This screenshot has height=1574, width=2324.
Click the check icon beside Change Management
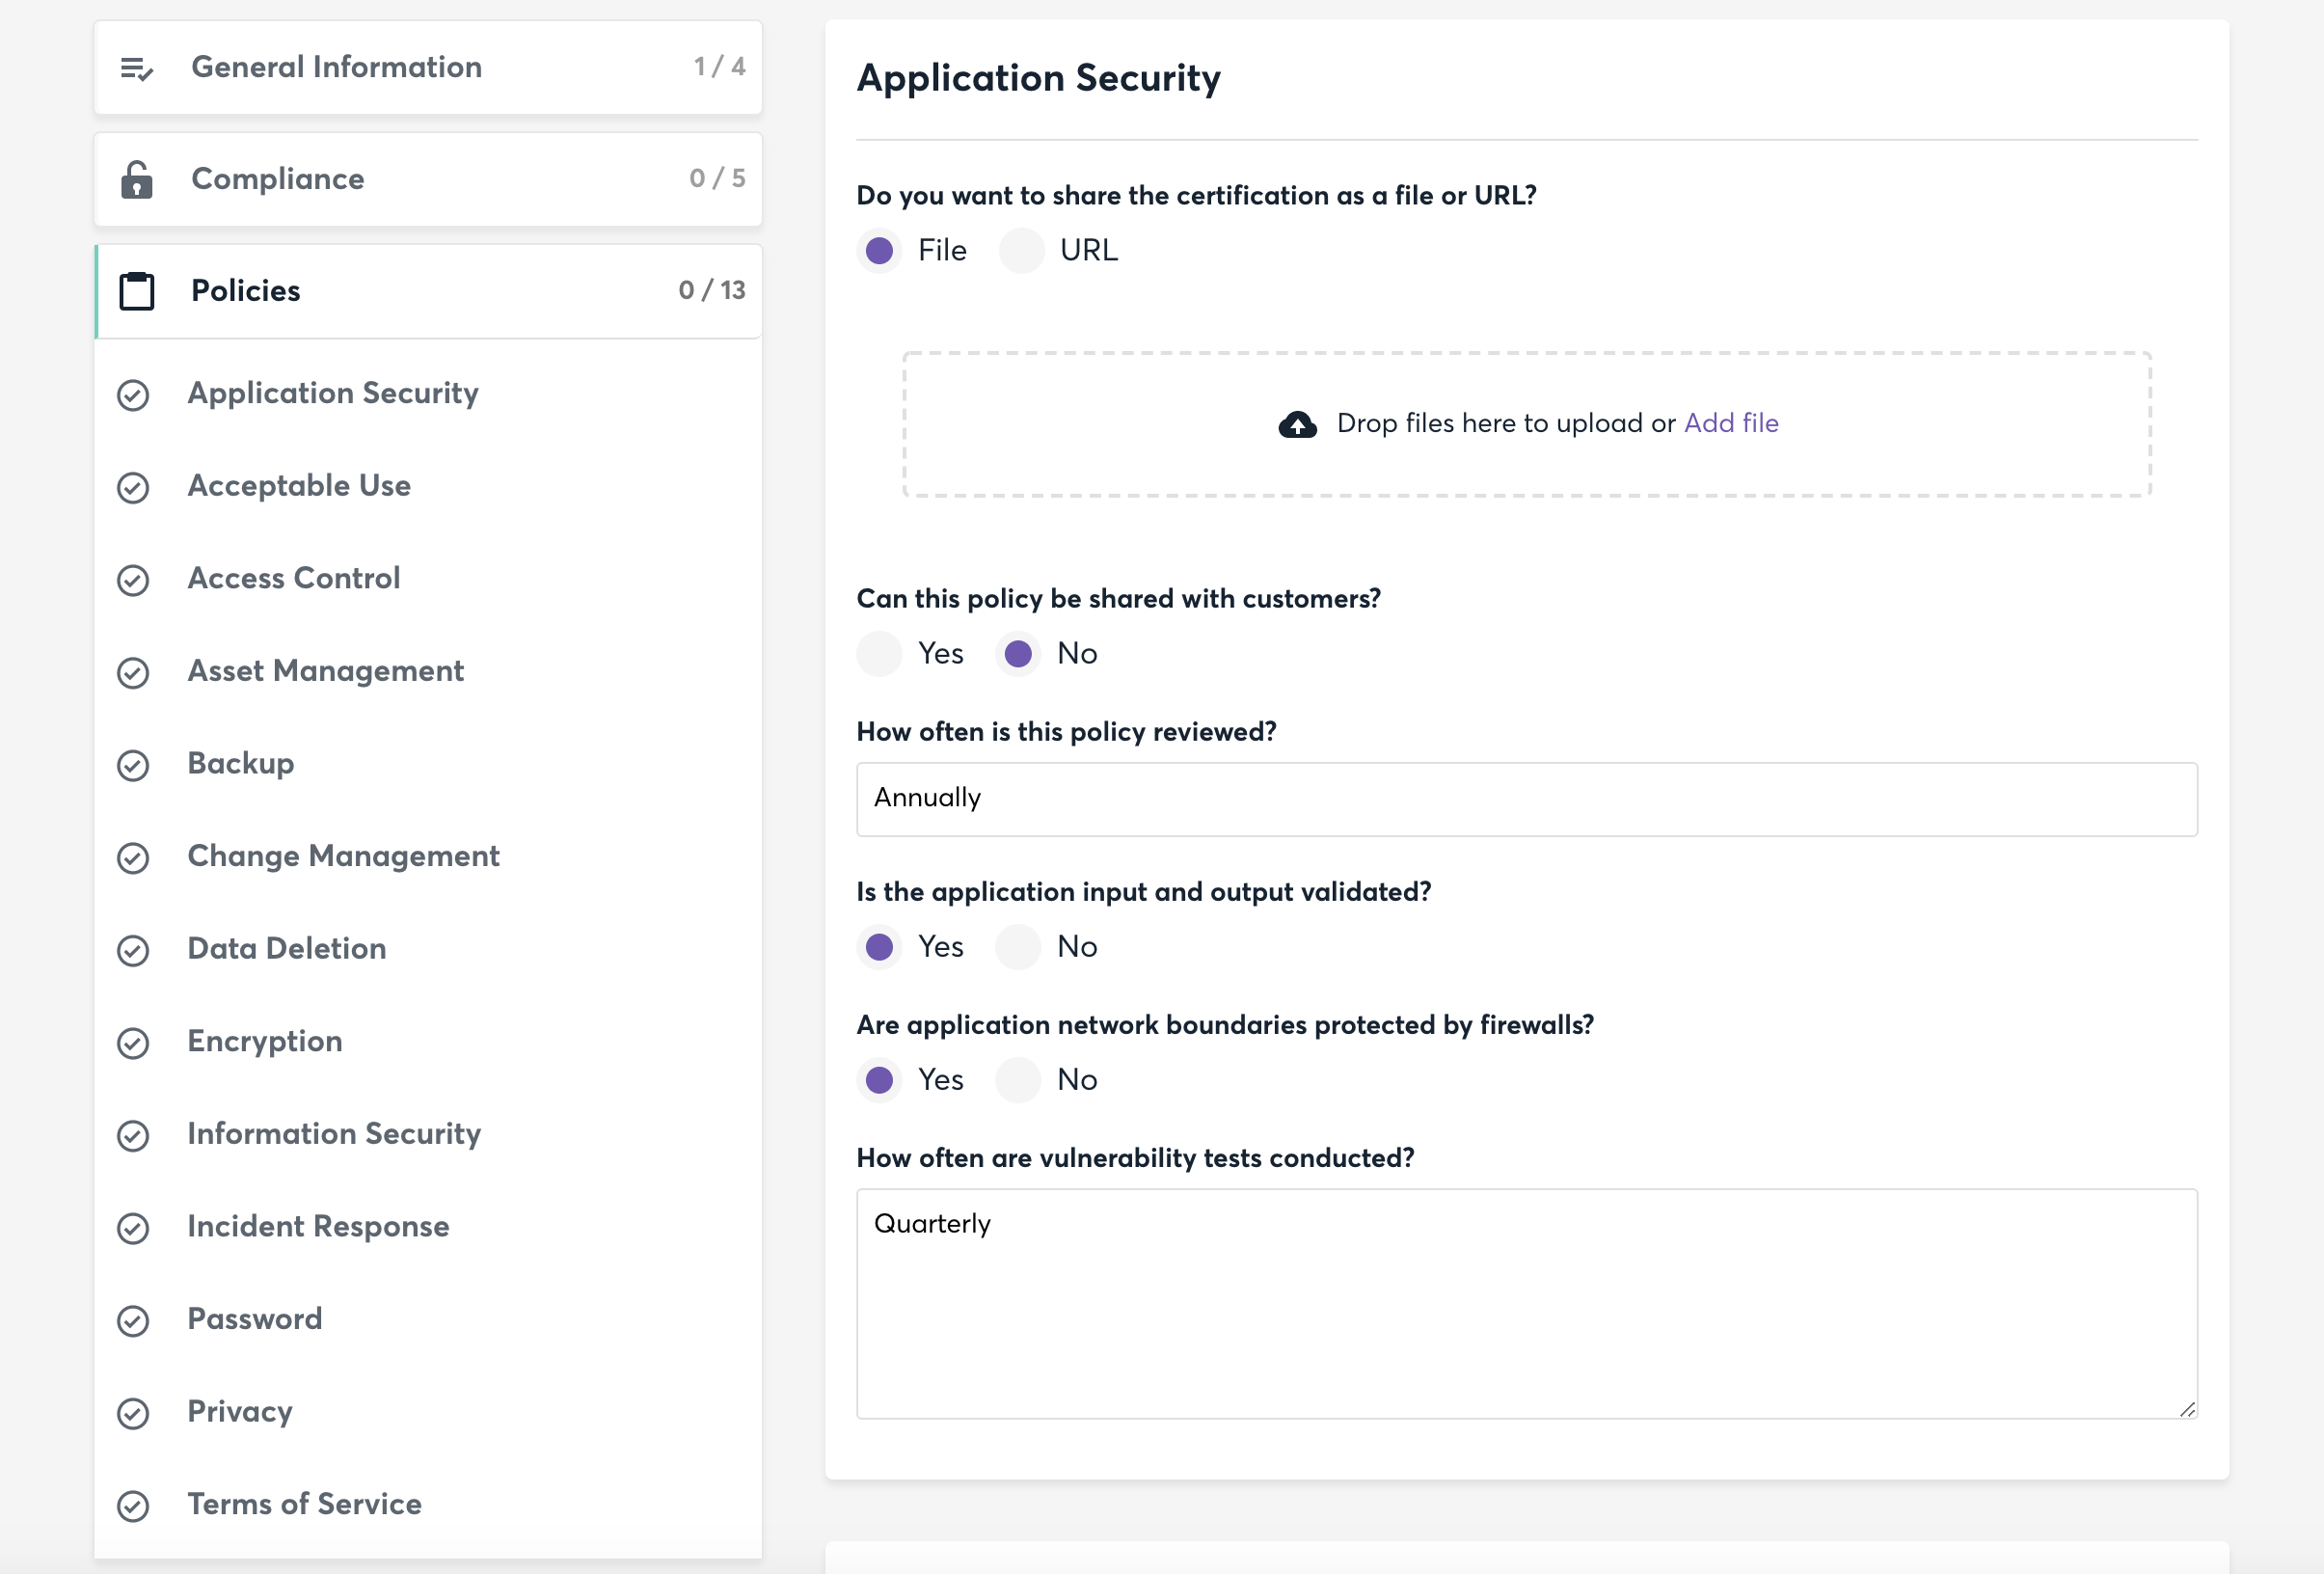click(133, 858)
